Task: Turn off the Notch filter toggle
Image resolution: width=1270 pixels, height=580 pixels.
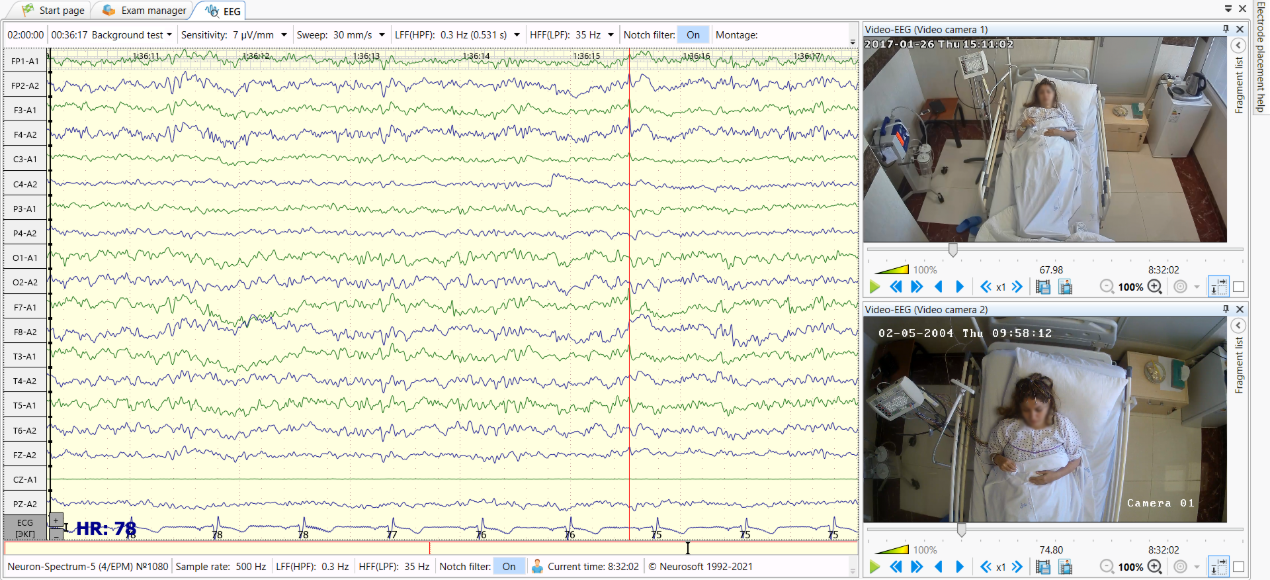Action: 693,33
